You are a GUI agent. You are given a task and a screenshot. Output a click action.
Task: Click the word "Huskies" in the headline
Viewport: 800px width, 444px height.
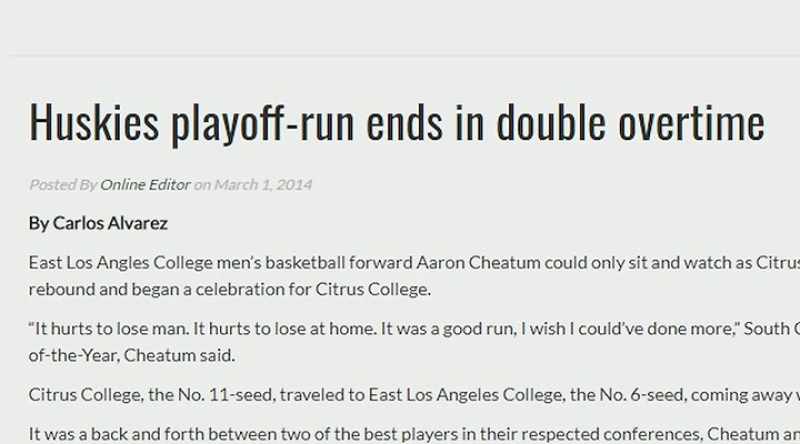click(x=94, y=122)
